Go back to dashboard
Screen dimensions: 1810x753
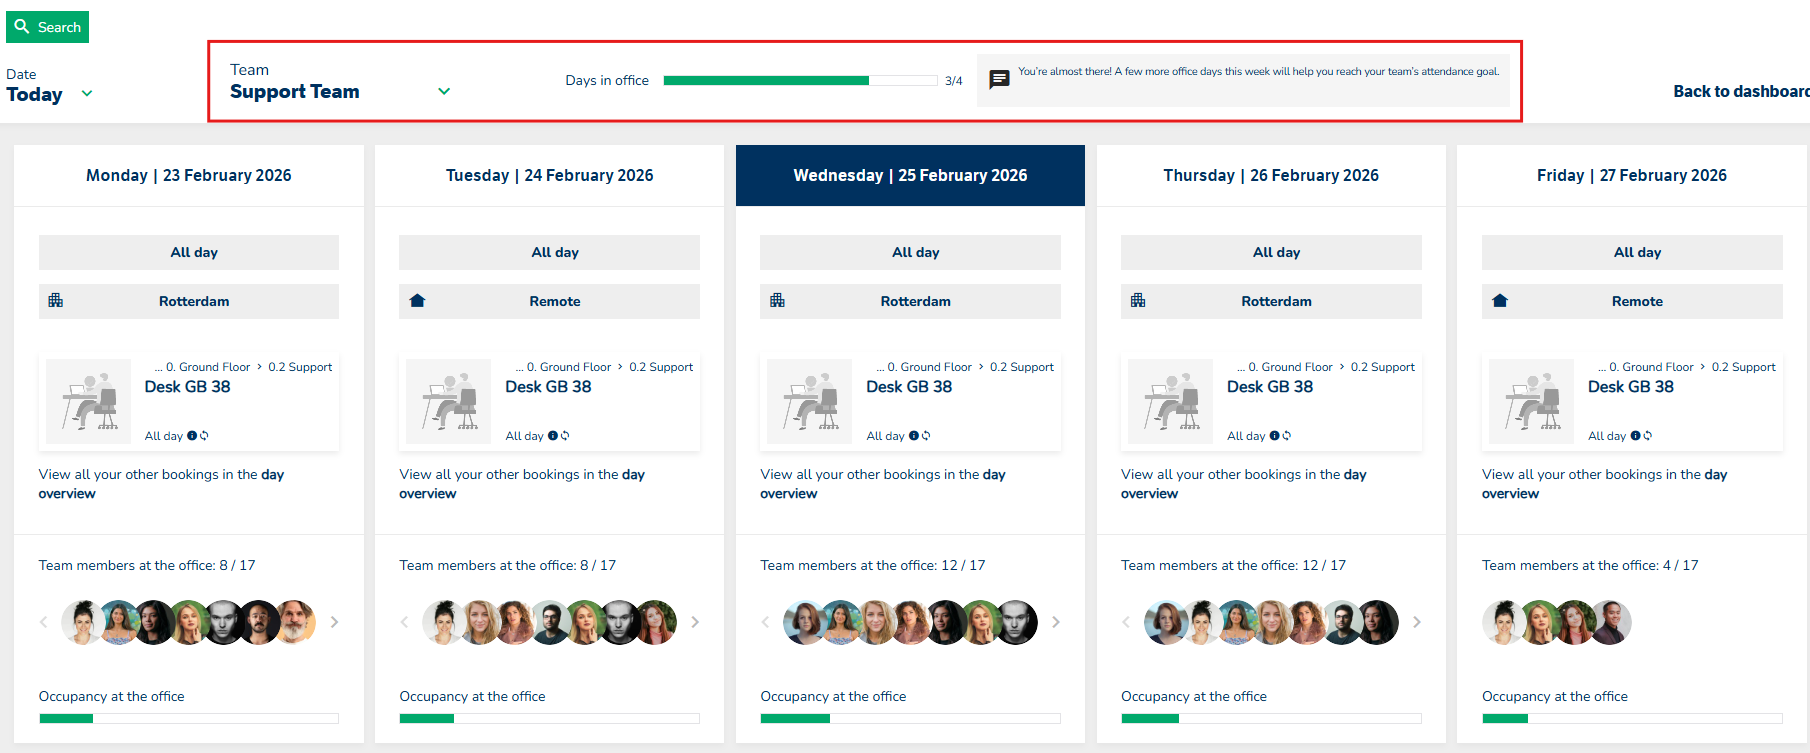(x=1740, y=91)
